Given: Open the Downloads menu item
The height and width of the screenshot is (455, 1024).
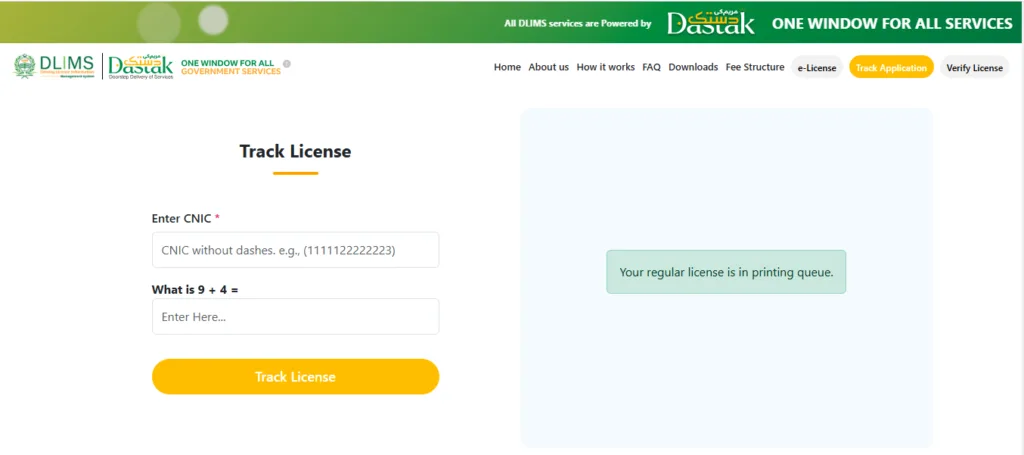Looking at the screenshot, I should (693, 67).
